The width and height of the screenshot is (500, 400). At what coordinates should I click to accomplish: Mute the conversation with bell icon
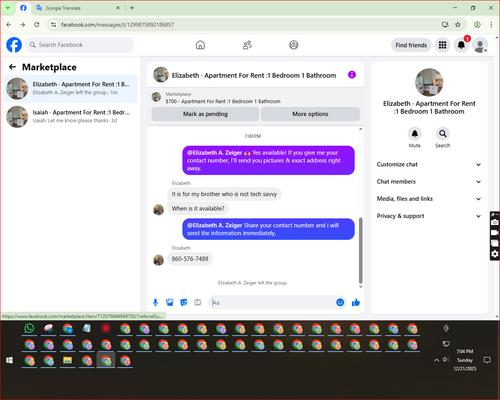(415, 134)
